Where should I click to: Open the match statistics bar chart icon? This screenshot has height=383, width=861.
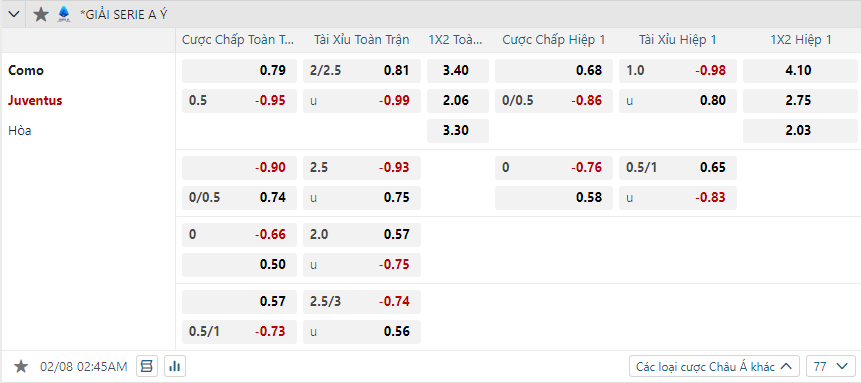point(175,366)
